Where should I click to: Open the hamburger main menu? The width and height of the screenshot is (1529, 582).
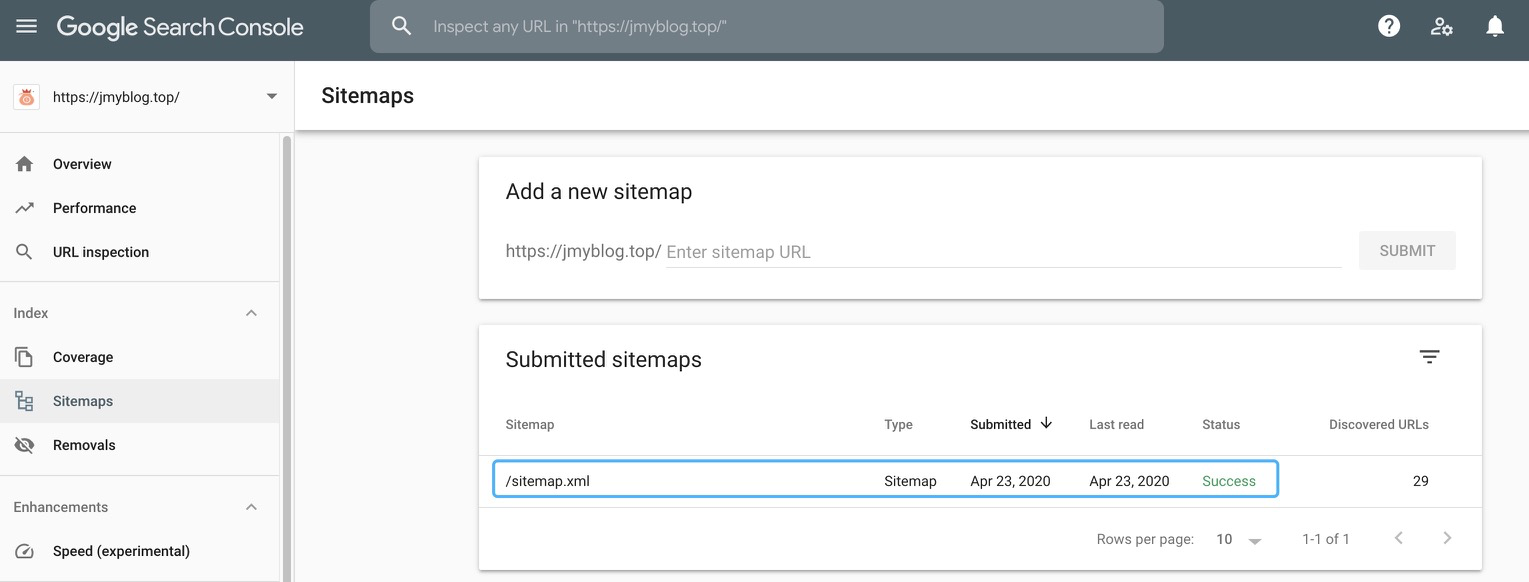coord(27,27)
